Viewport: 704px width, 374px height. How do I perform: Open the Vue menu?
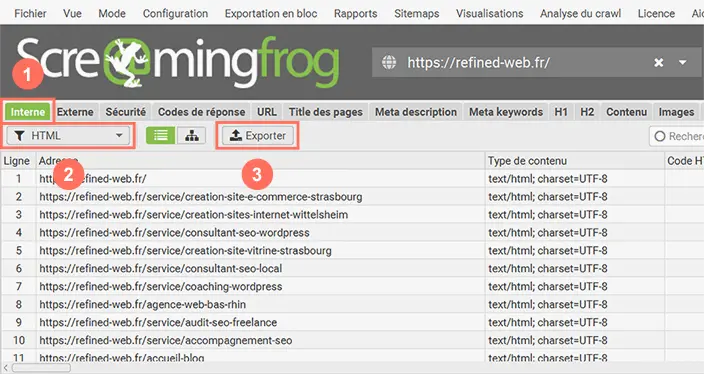72,13
